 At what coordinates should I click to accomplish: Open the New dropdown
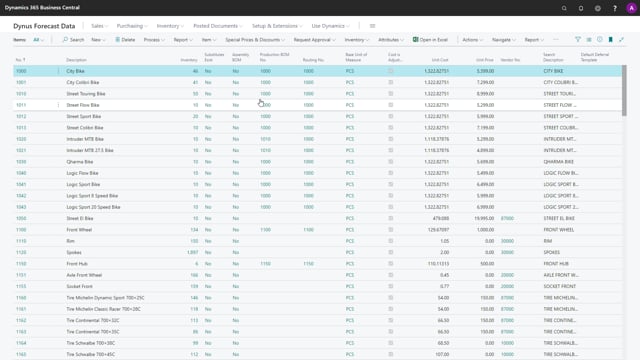pyautogui.click(x=98, y=40)
